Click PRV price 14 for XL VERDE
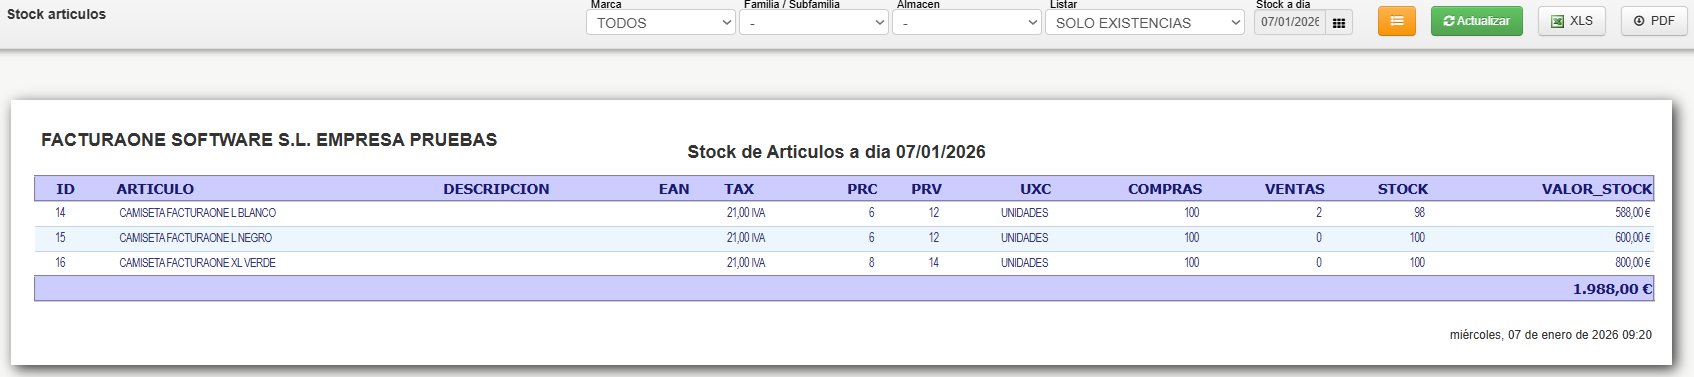This screenshot has height=377, width=1694. [934, 263]
